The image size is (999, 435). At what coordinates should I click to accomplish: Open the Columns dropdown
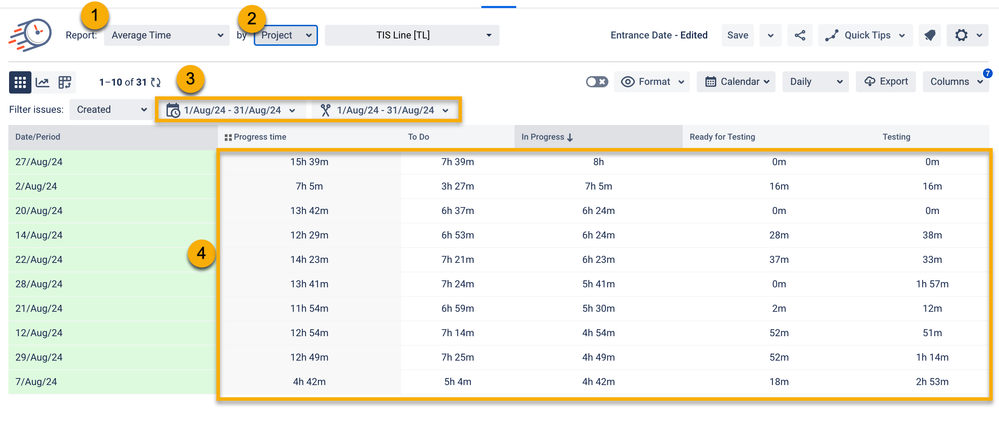956,82
